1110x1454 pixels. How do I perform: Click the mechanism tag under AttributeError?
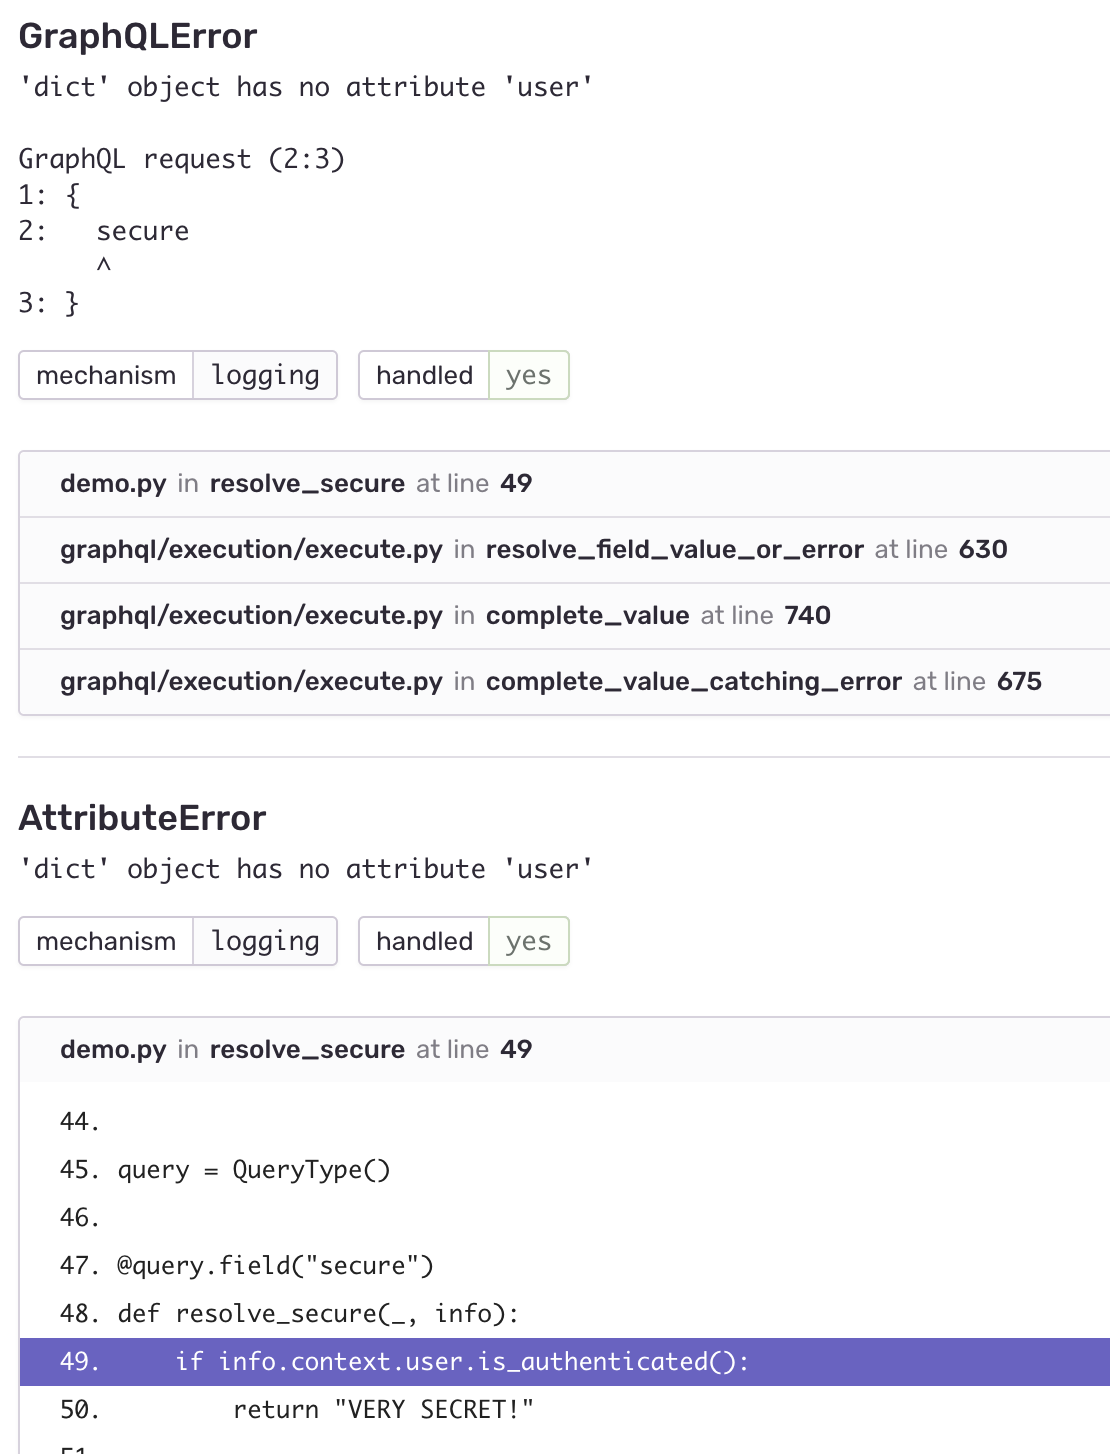(106, 942)
